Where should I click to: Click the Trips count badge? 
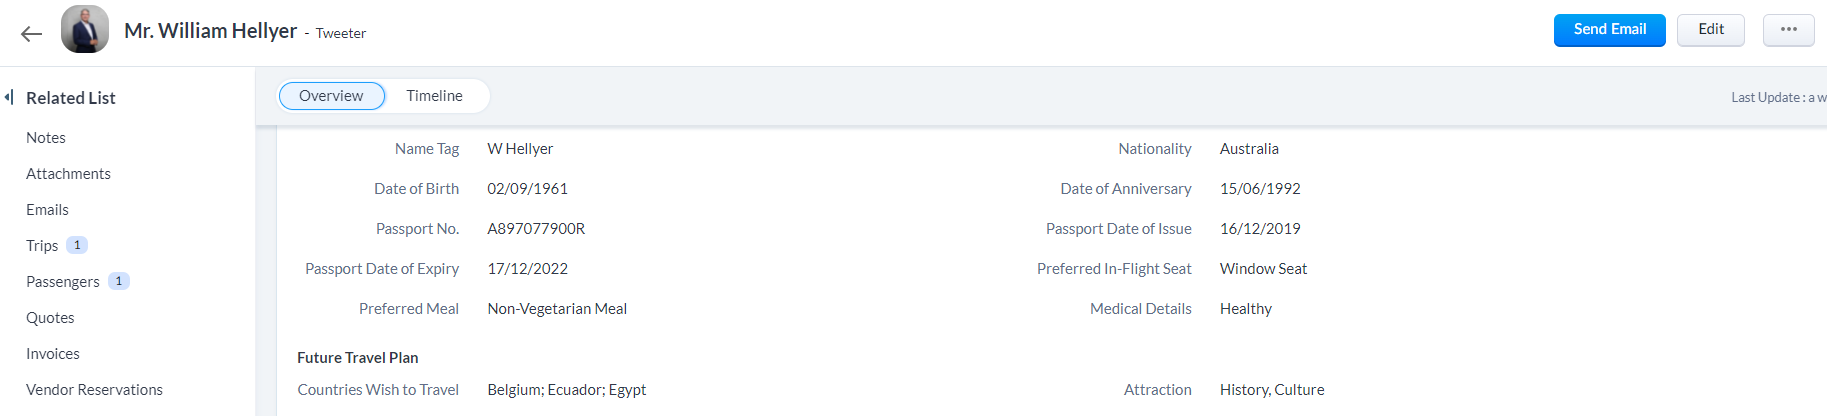[x=77, y=245]
